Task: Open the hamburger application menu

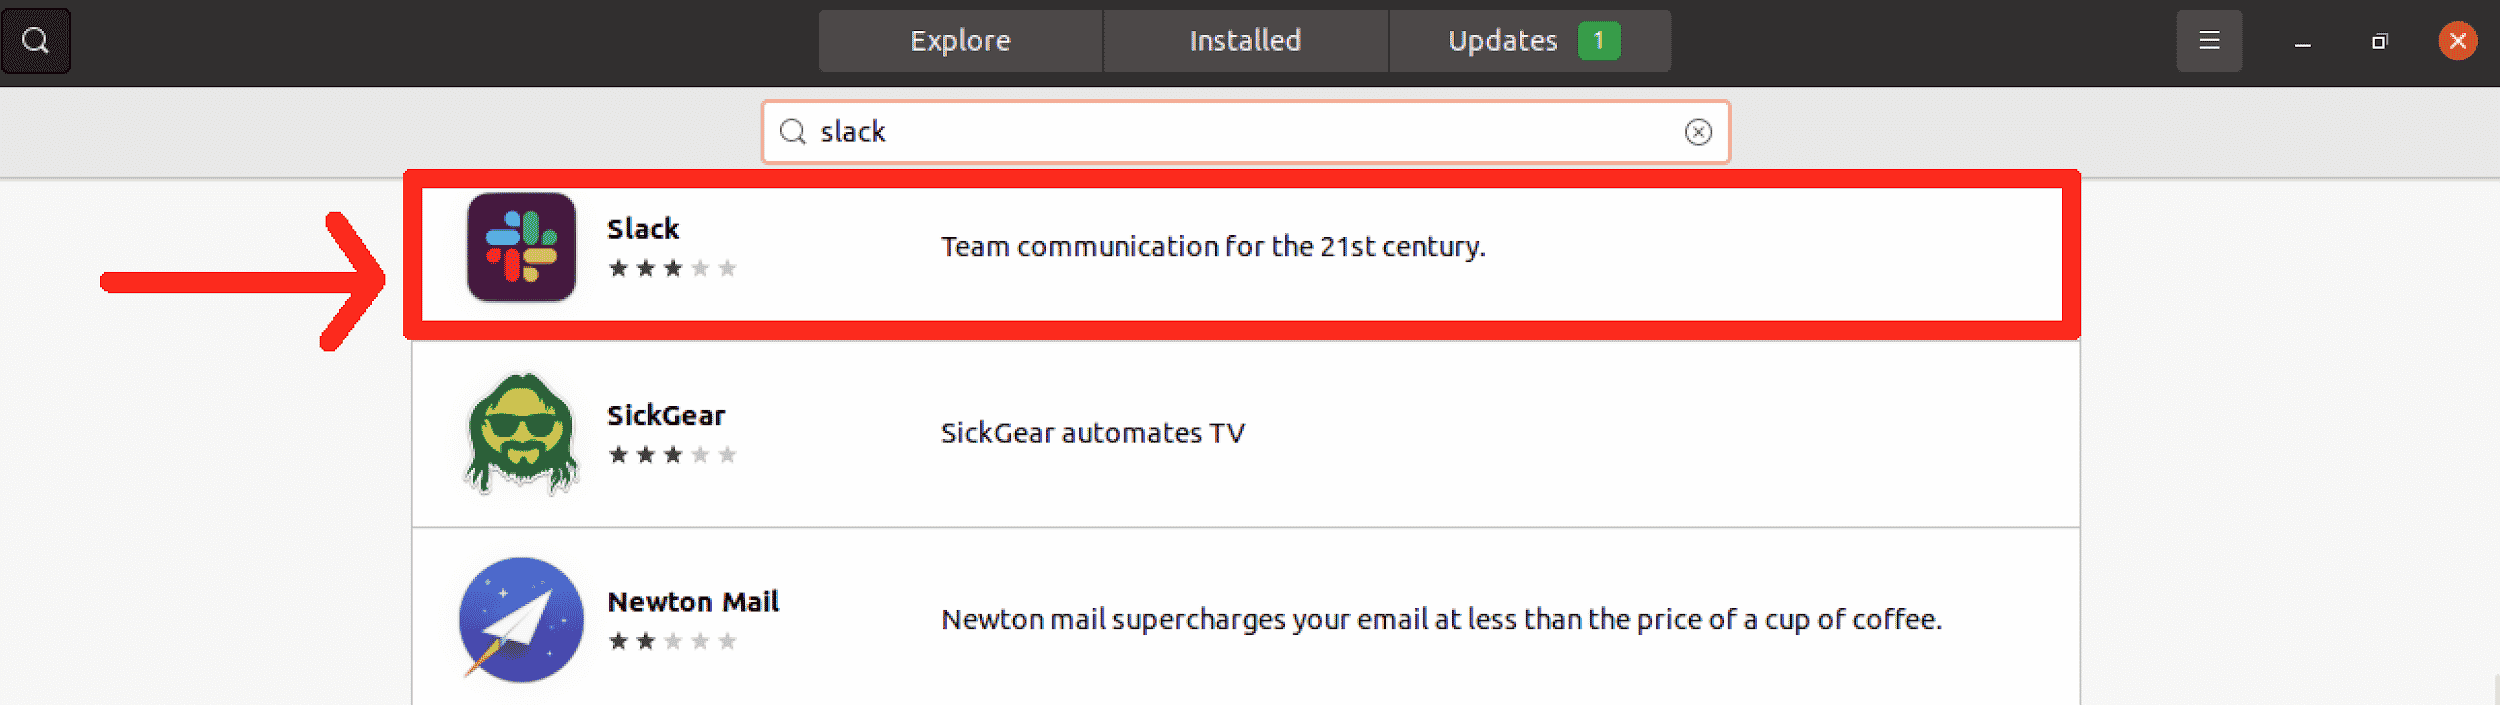Action: click(x=2209, y=40)
